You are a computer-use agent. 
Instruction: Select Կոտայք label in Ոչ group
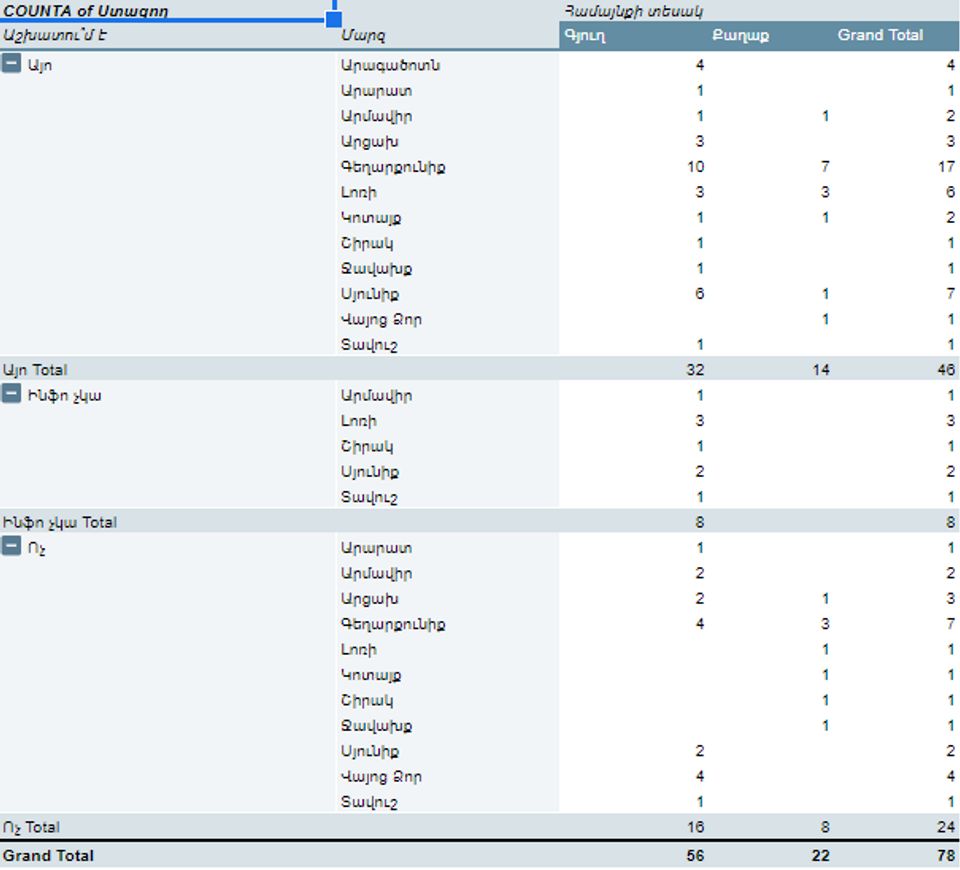pos(370,675)
